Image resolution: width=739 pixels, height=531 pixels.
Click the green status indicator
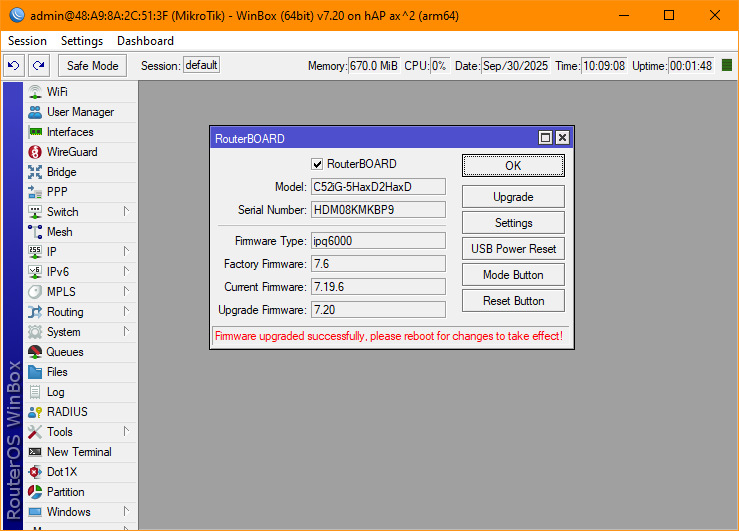(727, 65)
